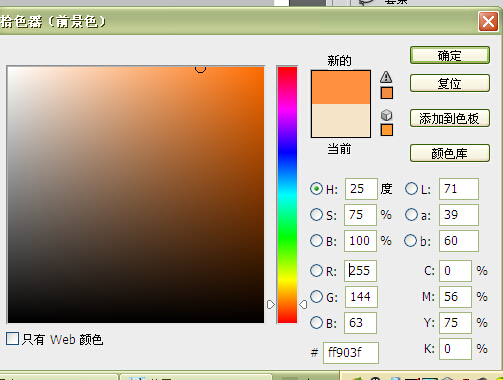Select the R red radio button
503x380 pixels.
tap(316, 270)
